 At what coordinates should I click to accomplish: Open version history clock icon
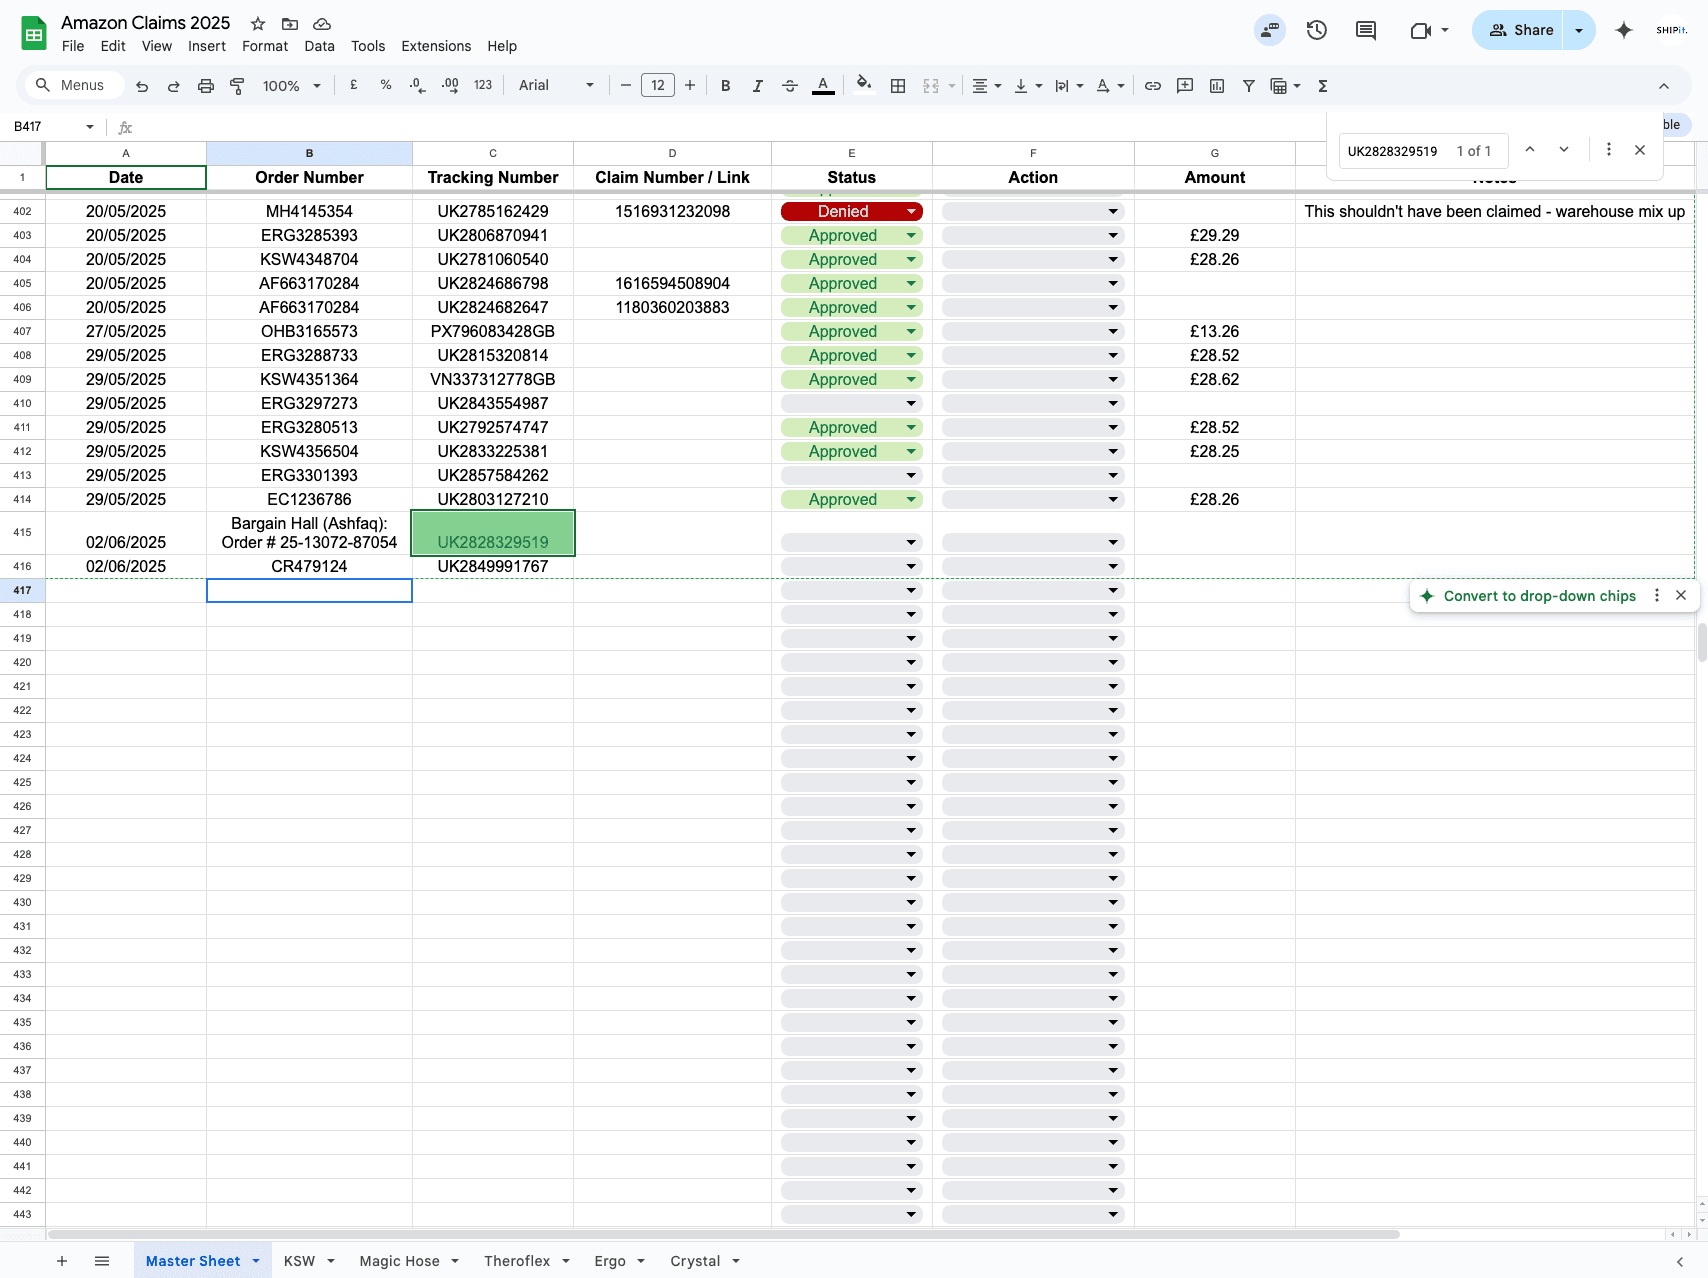pyautogui.click(x=1317, y=30)
